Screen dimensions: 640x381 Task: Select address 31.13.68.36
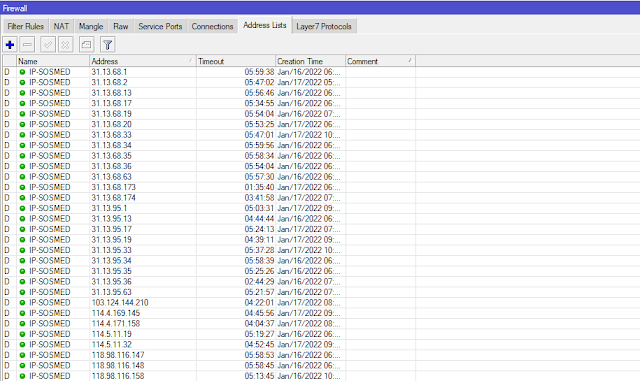(x=111, y=166)
